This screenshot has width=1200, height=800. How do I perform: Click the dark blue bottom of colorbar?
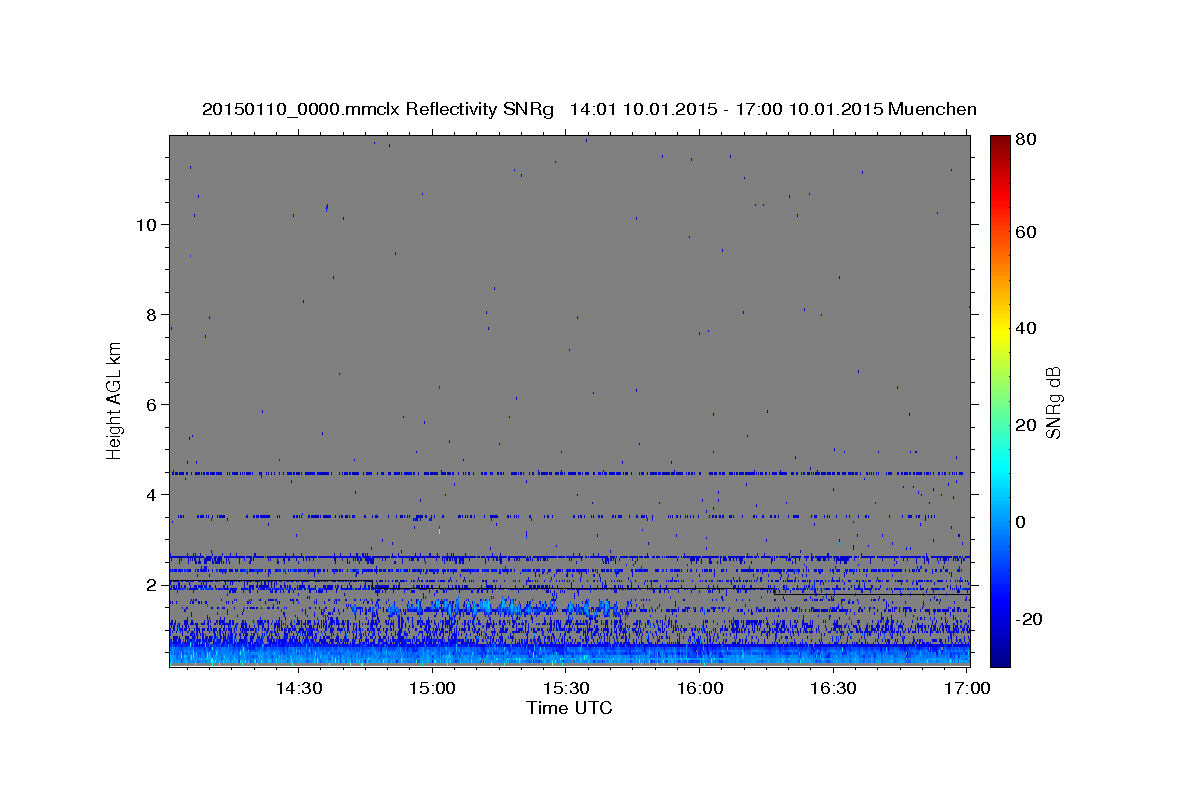coord(1000,658)
